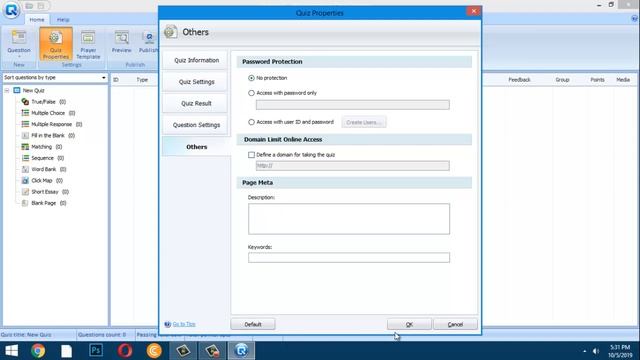Click the Points column header
This screenshot has height=360, width=640.
(x=597, y=80)
